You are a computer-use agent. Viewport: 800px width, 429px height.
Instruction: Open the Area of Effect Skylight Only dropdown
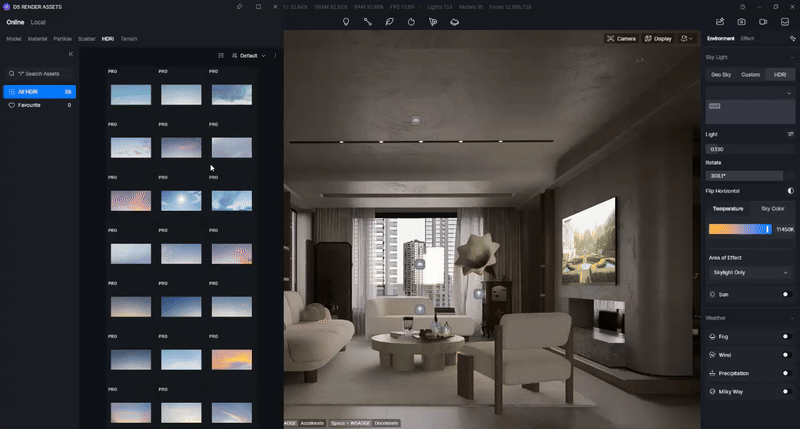(750, 272)
